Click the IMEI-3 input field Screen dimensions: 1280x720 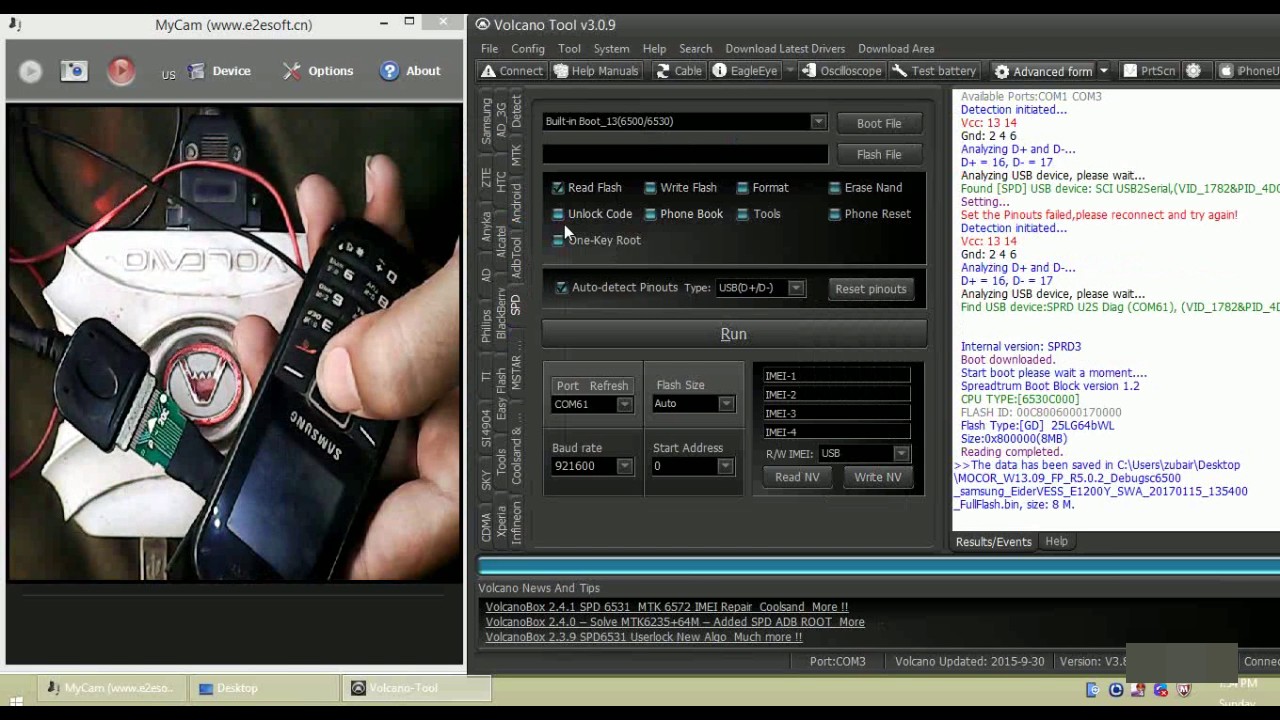click(837, 413)
